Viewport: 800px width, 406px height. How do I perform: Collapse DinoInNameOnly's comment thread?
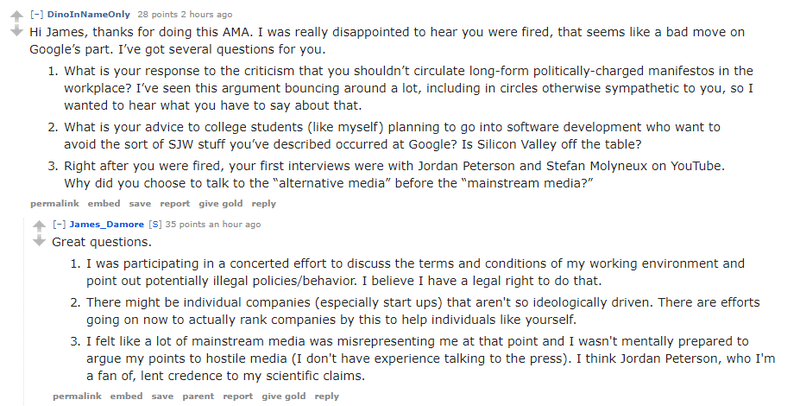coord(36,14)
